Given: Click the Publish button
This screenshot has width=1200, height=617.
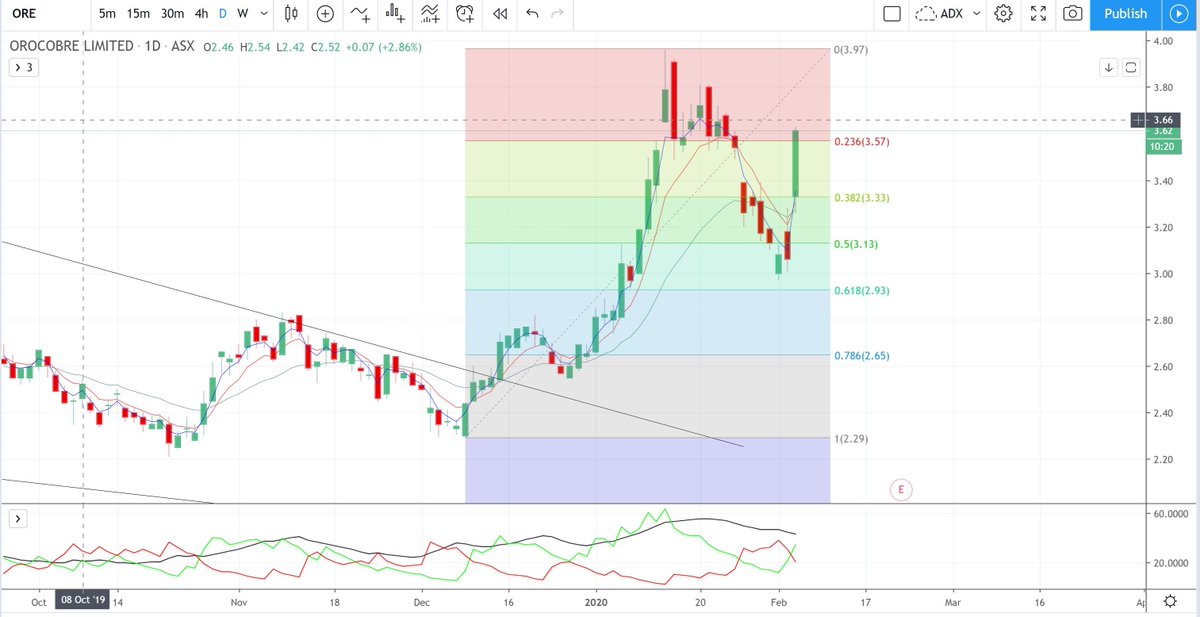Looking at the screenshot, I should coord(1125,14).
